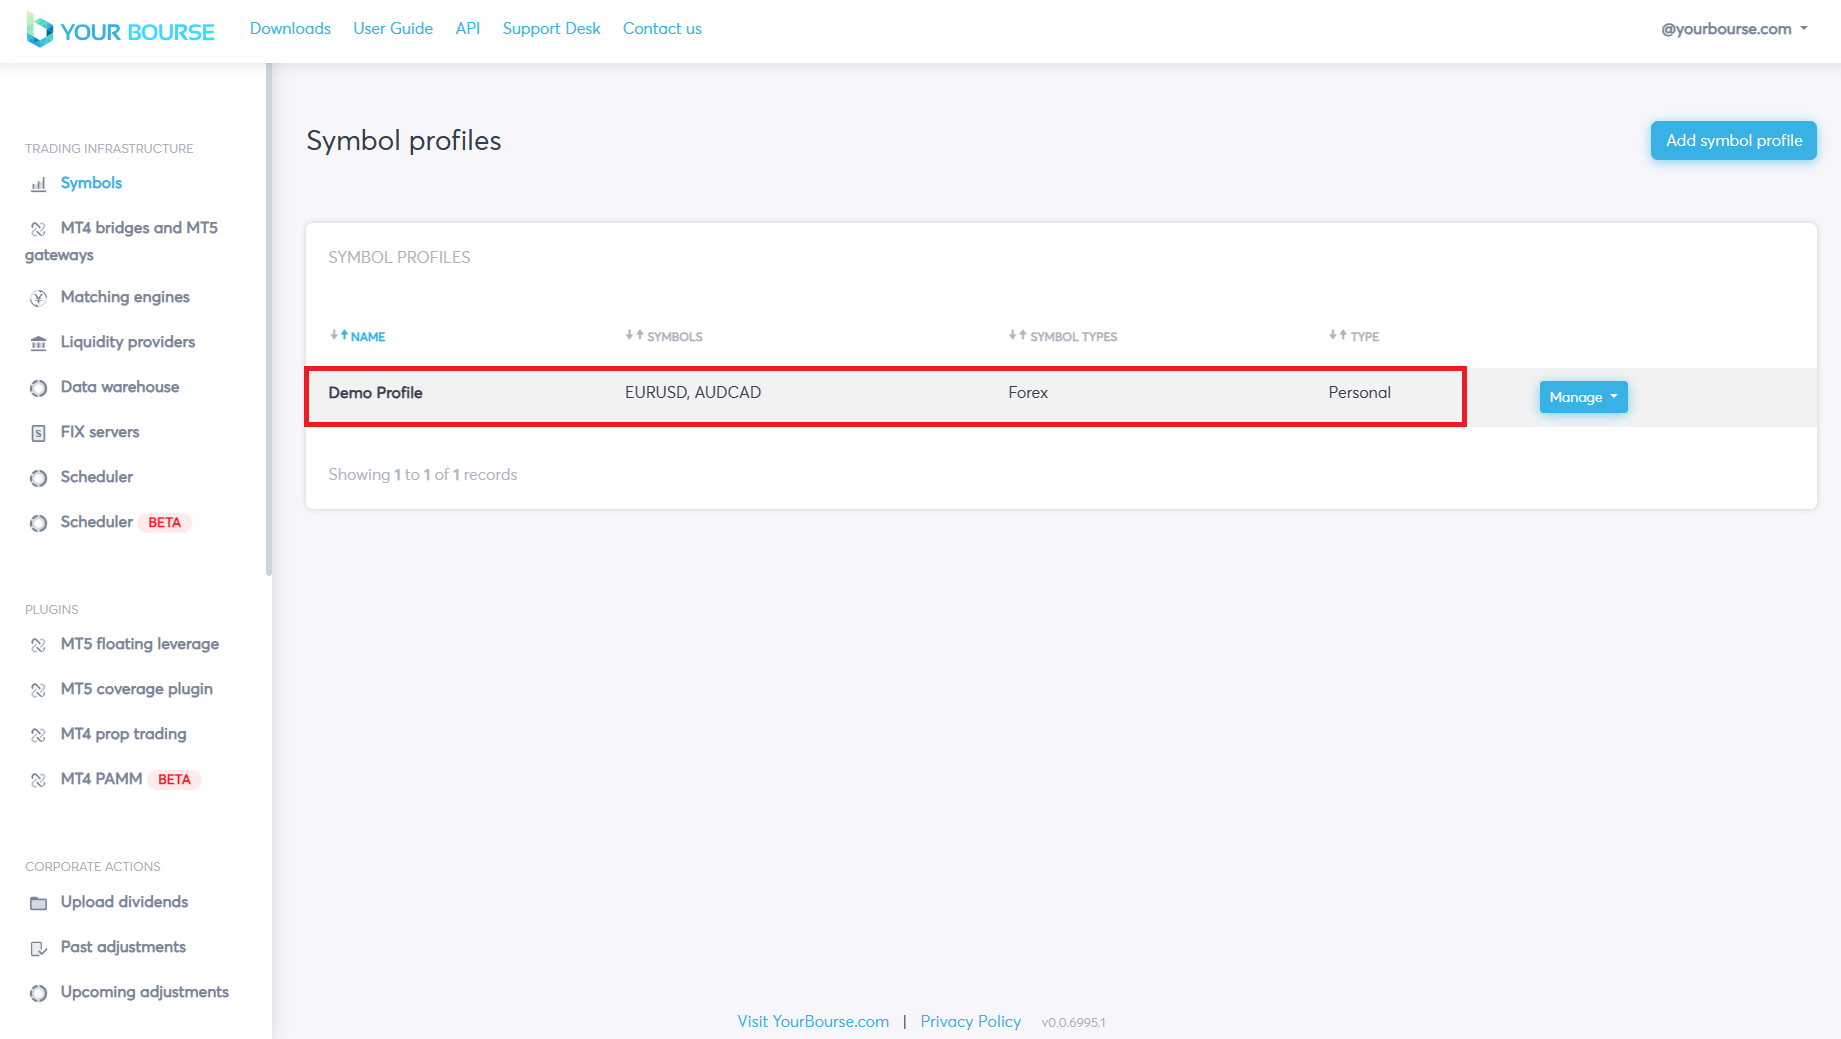Click the FIX servers icon
The height and width of the screenshot is (1039, 1841).
click(38, 433)
